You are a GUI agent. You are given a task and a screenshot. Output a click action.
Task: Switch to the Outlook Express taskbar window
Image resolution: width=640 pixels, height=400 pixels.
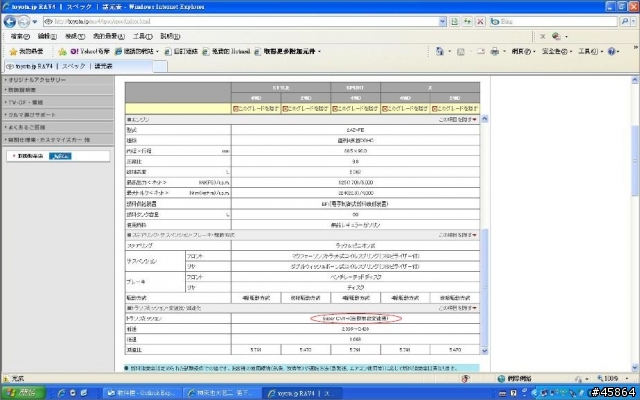pyautogui.click(x=141, y=393)
